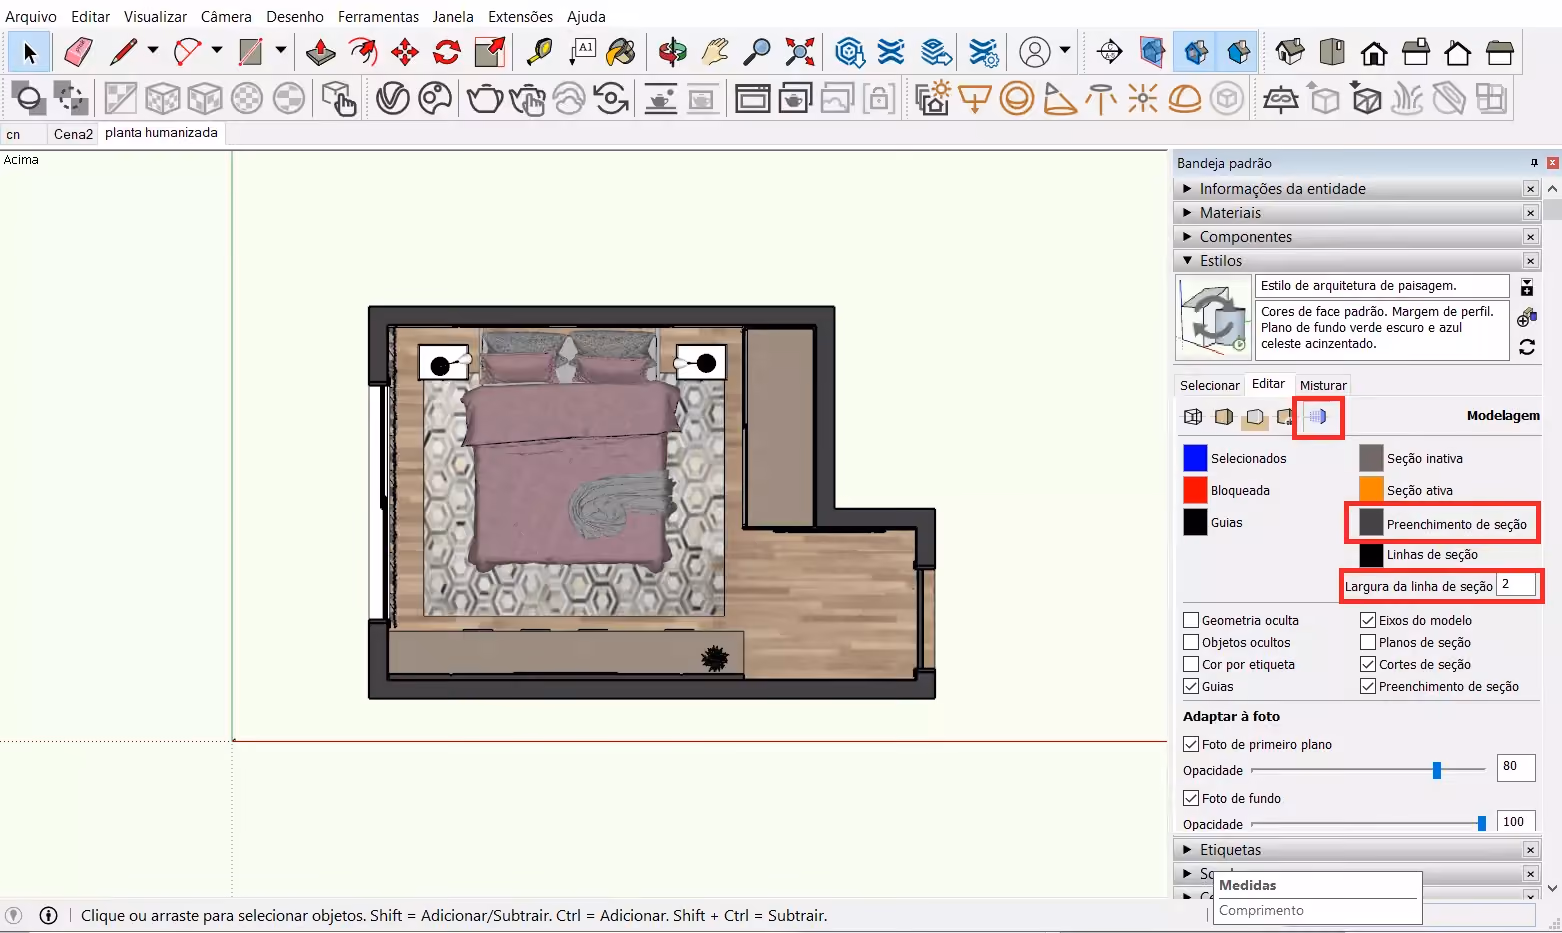Viewport: 1562px width, 933px height.
Task: Click the orange Seção ativa swatch
Action: [x=1371, y=490]
